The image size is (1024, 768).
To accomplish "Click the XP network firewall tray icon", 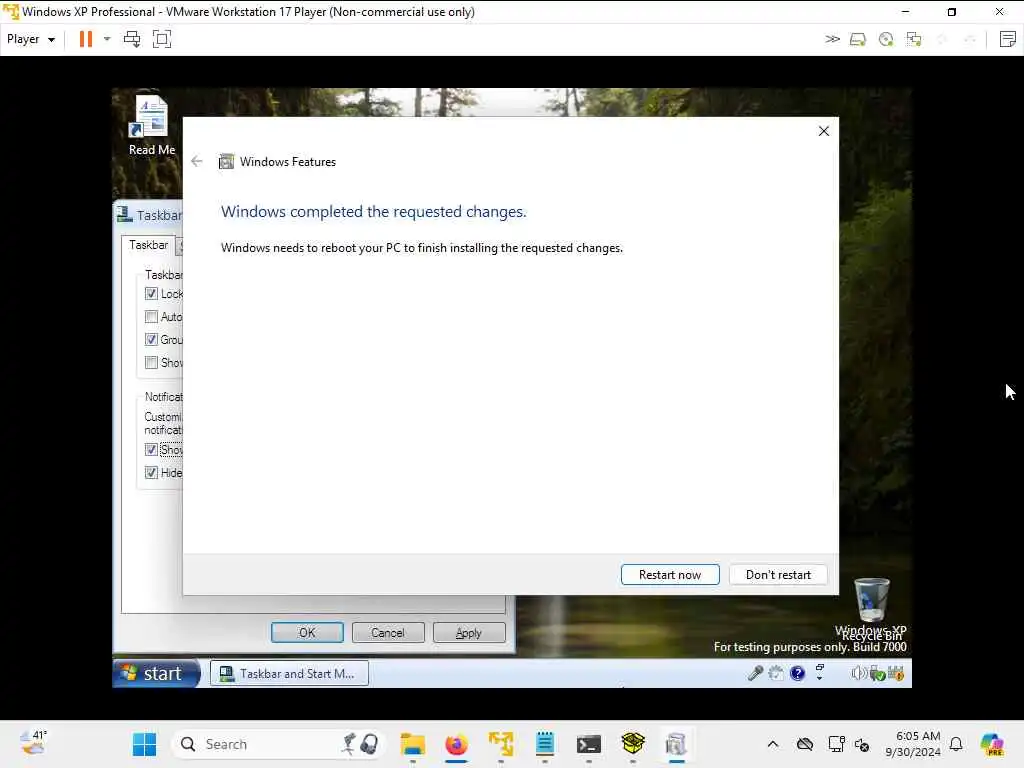I will [896, 673].
